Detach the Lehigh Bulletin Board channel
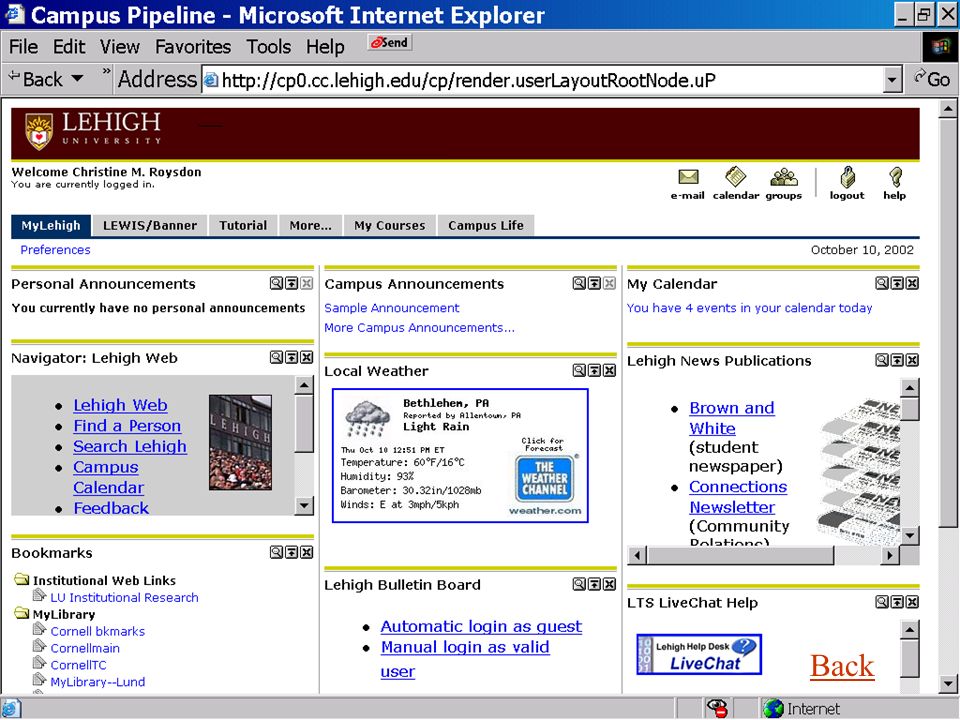The image size is (960, 720). tap(579, 584)
